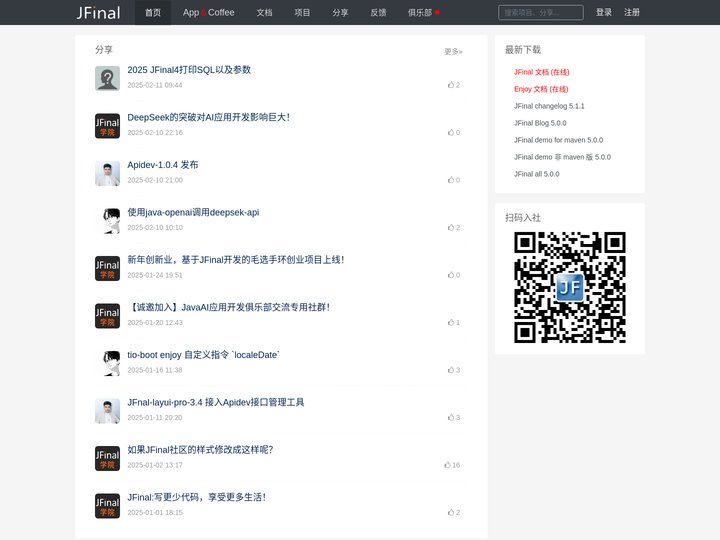Open the 俱乐部 nav item
720x540 pixels.
pyautogui.click(x=420, y=12)
